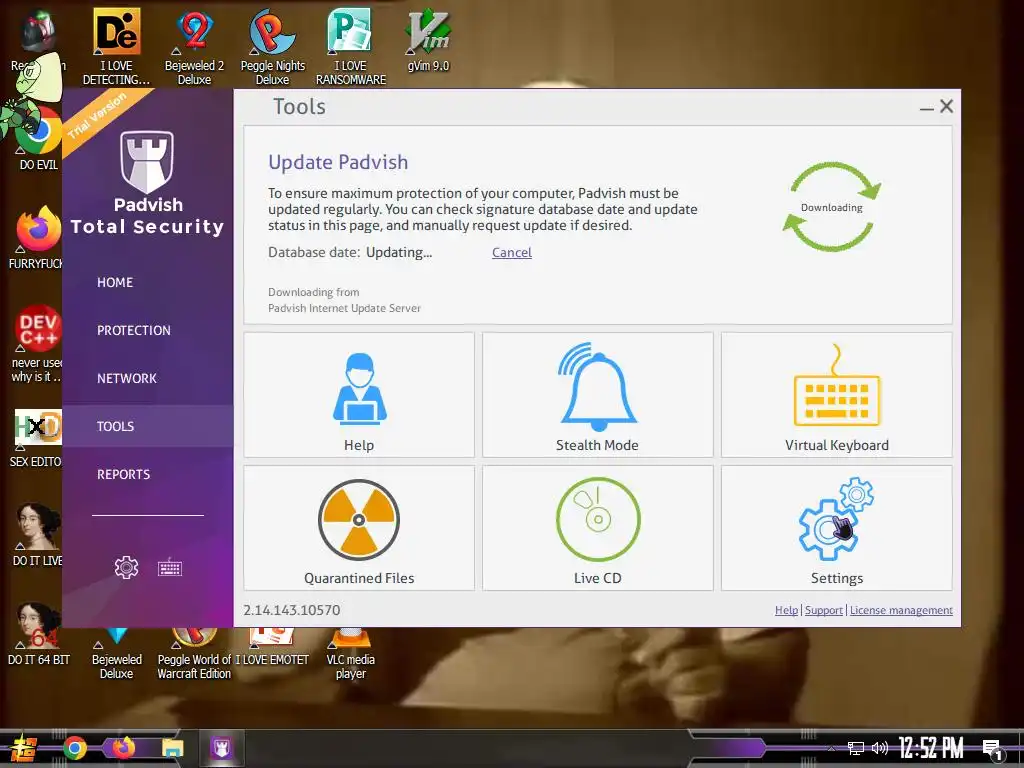Open I LOVE DETECTING desktop shortcut
The height and width of the screenshot is (768, 1024).
click(116, 47)
